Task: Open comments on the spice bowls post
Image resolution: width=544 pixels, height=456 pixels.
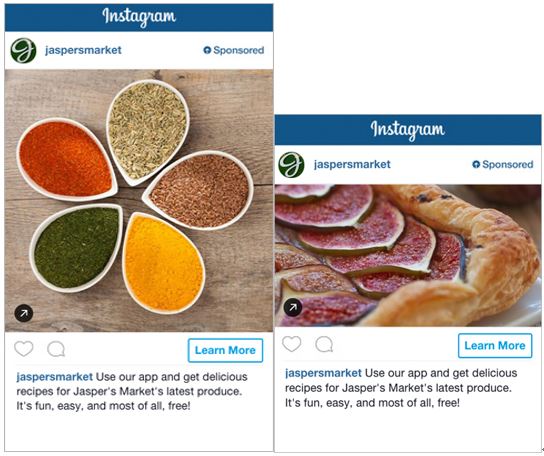Action: point(56,349)
